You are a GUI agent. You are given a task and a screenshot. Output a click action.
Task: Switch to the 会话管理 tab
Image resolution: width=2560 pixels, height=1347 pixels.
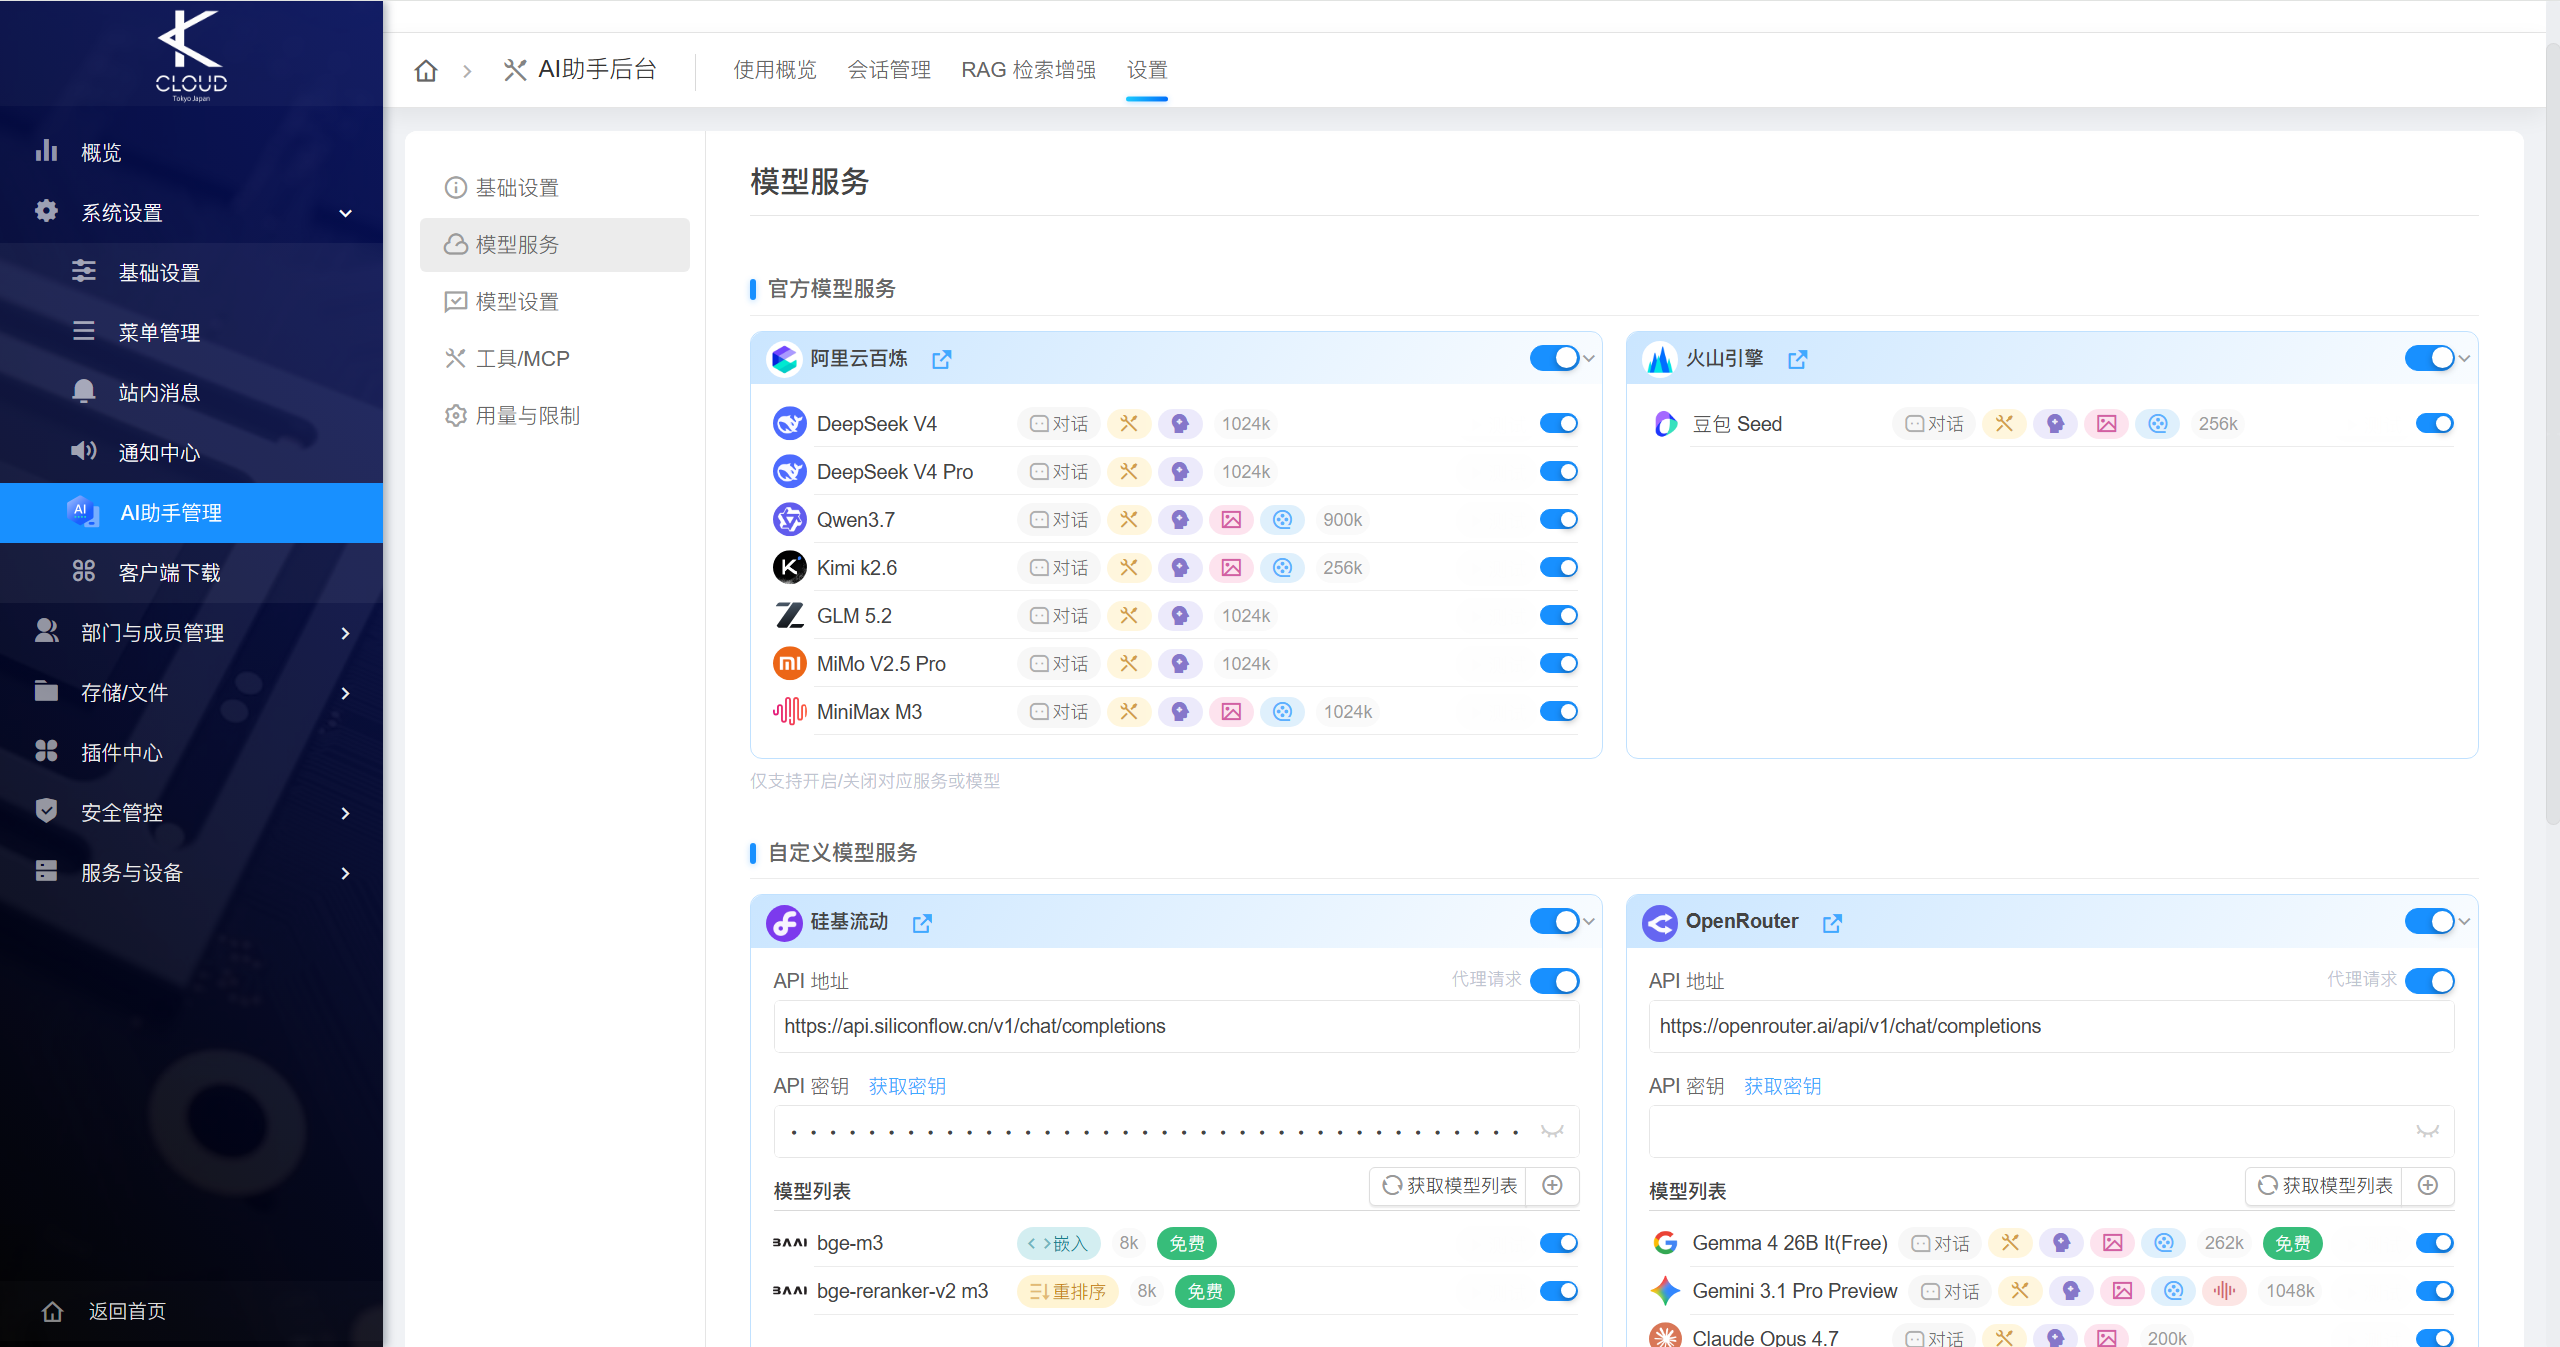coord(889,70)
